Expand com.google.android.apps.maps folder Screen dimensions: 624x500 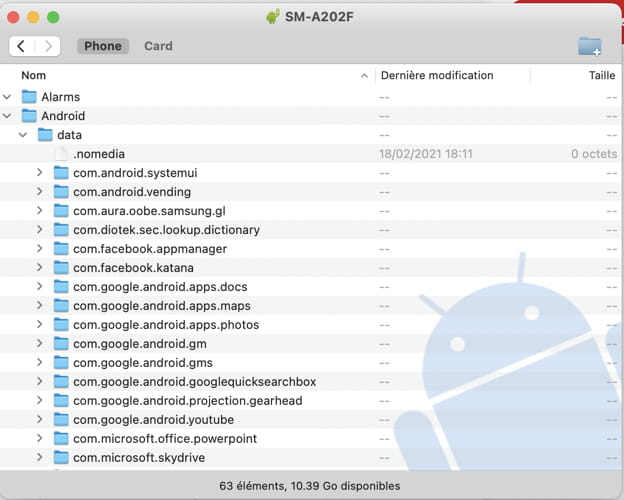point(39,305)
